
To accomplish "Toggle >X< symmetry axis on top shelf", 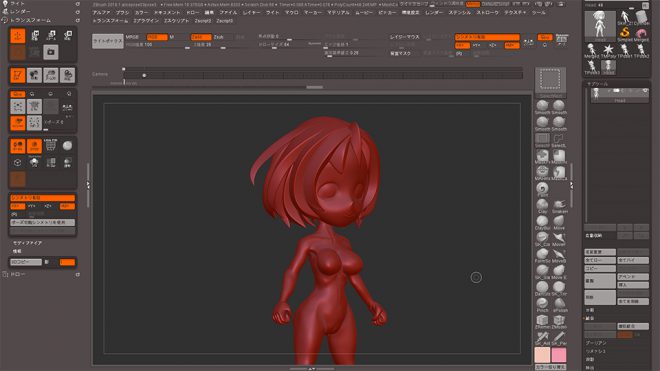I will tap(462, 45).
